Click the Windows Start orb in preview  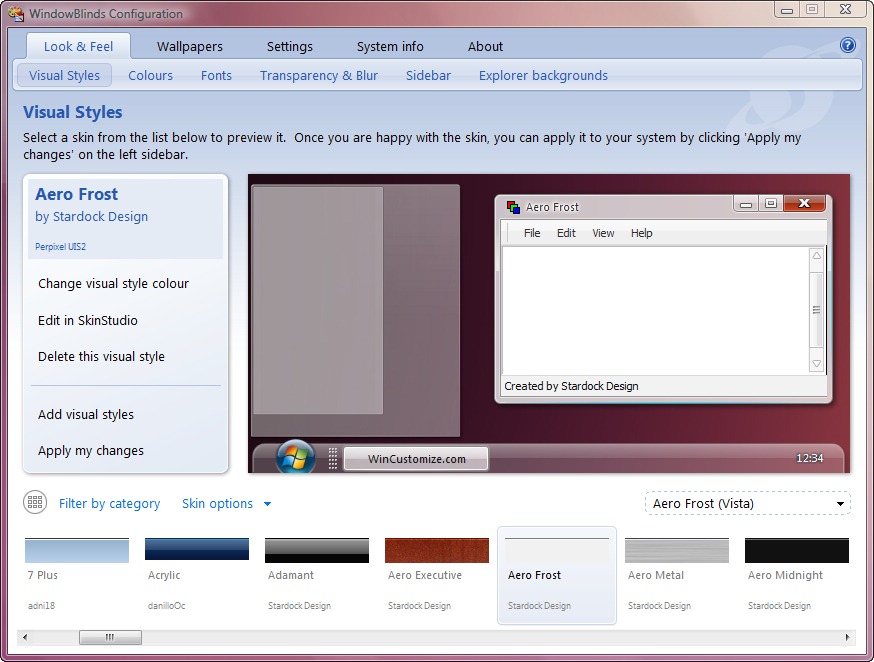point(295,458)
